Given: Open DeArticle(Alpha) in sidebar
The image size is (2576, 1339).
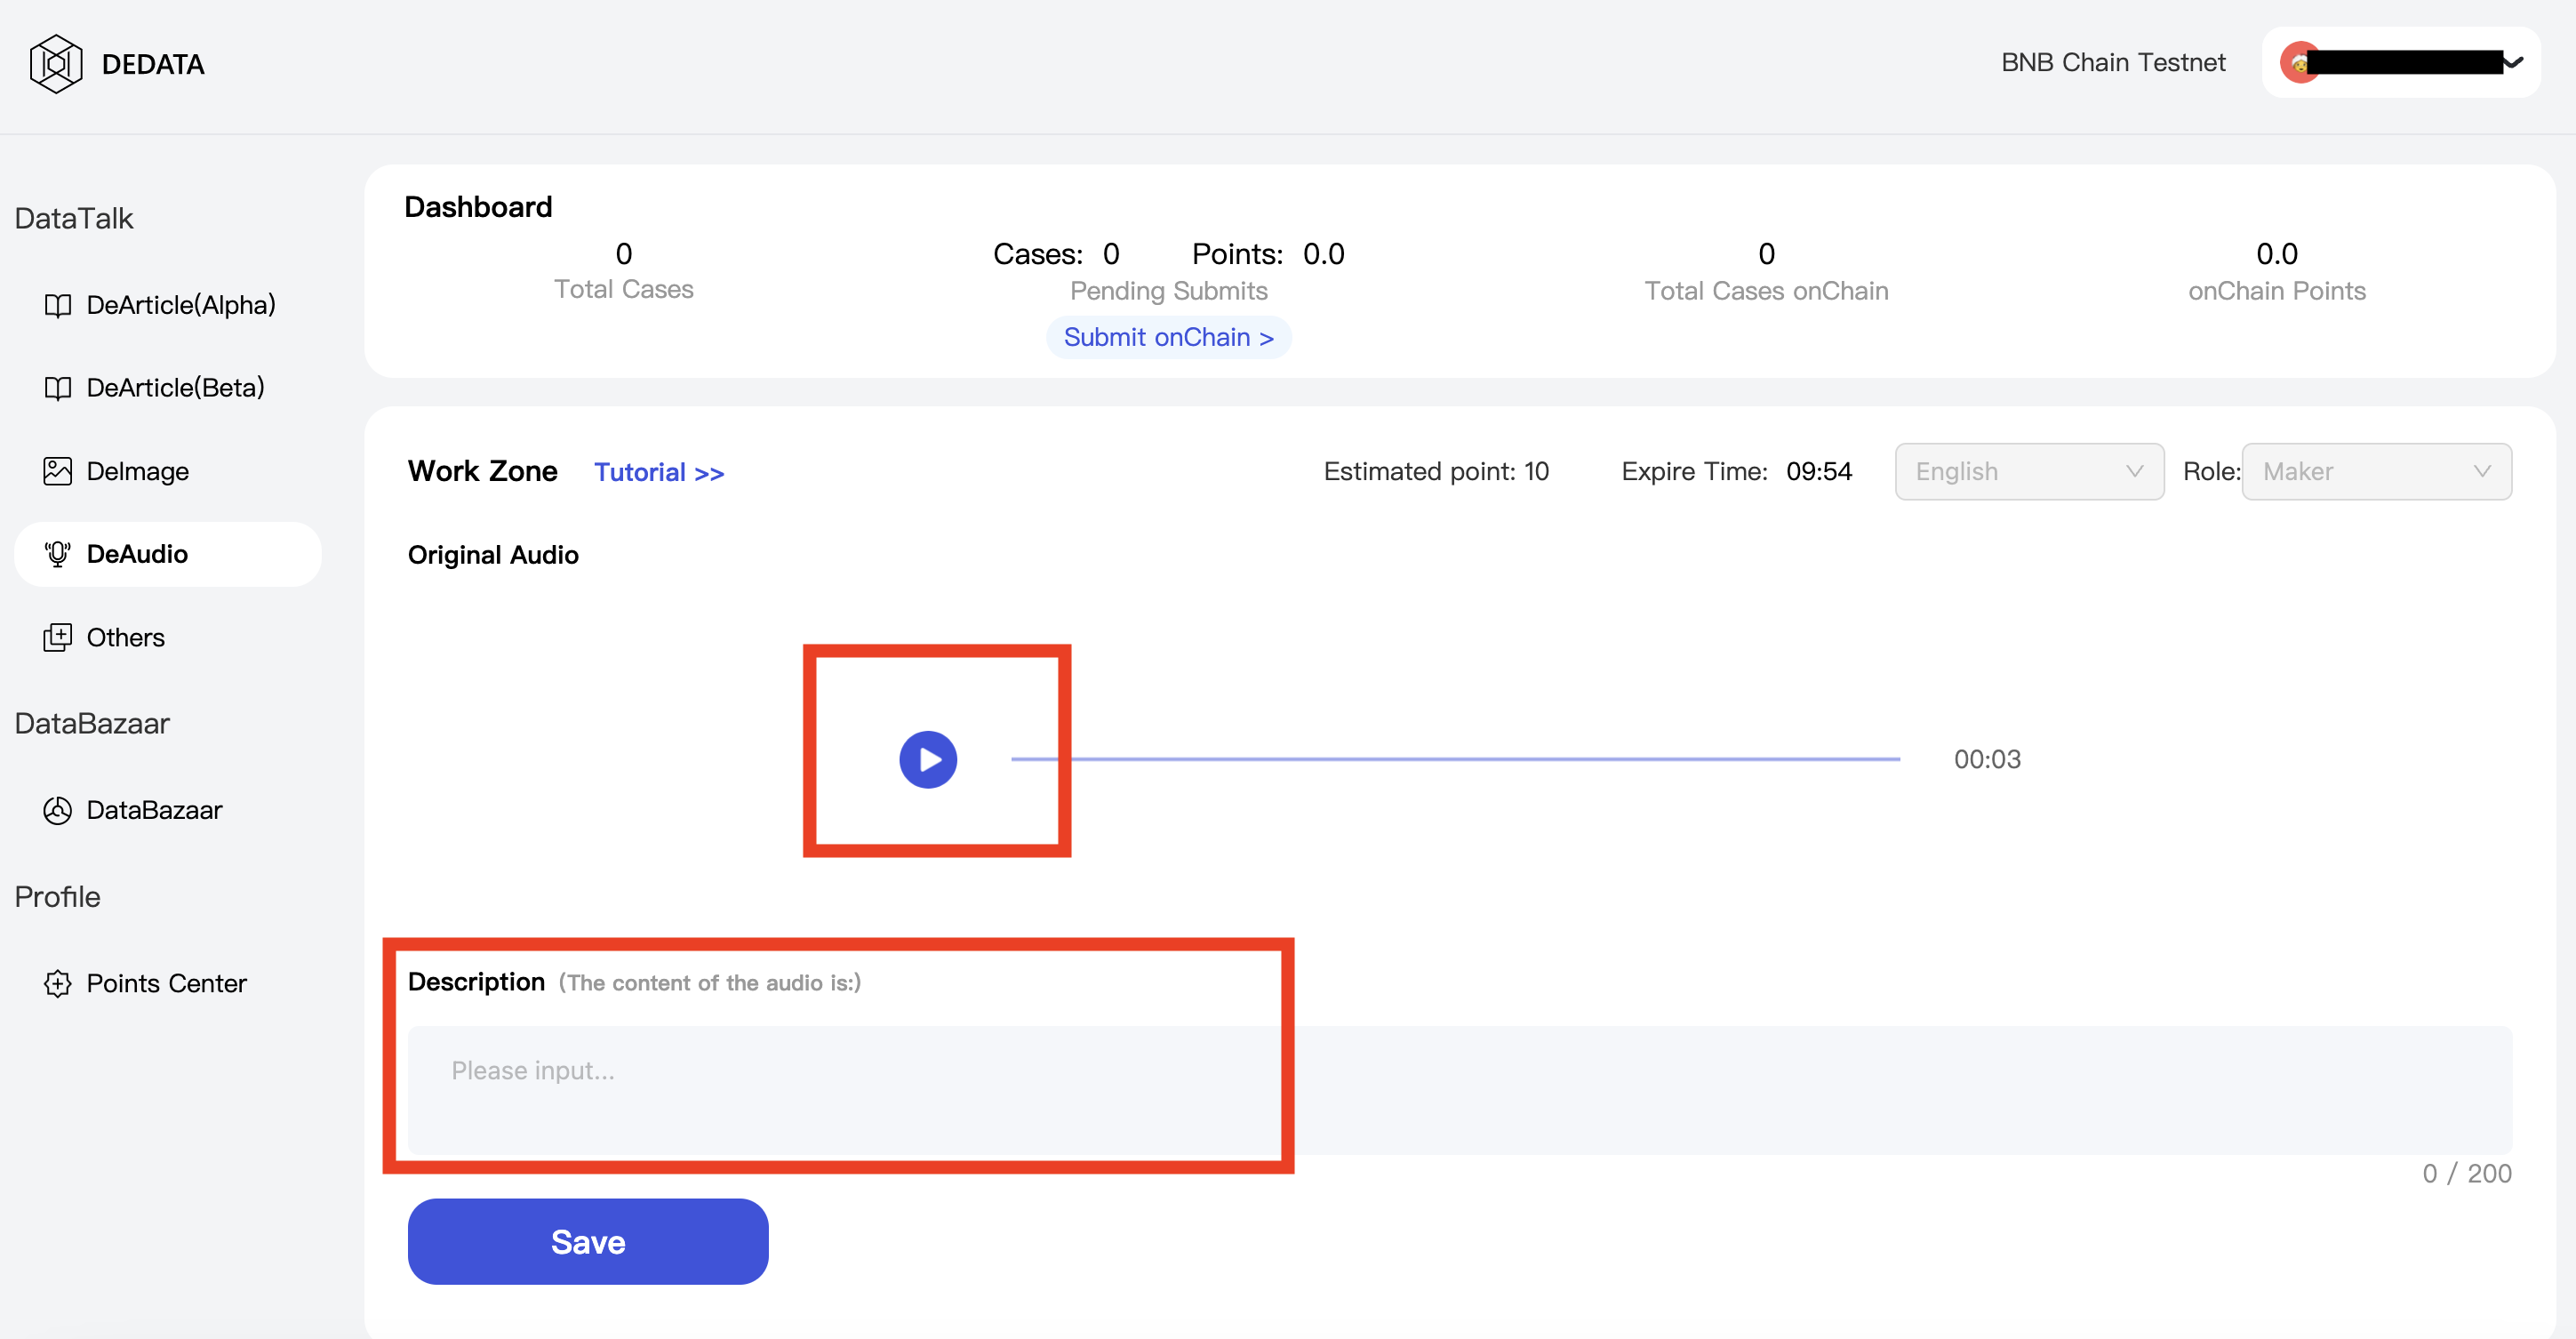Looking at the screenshot, I should click(x=168, y=305).
